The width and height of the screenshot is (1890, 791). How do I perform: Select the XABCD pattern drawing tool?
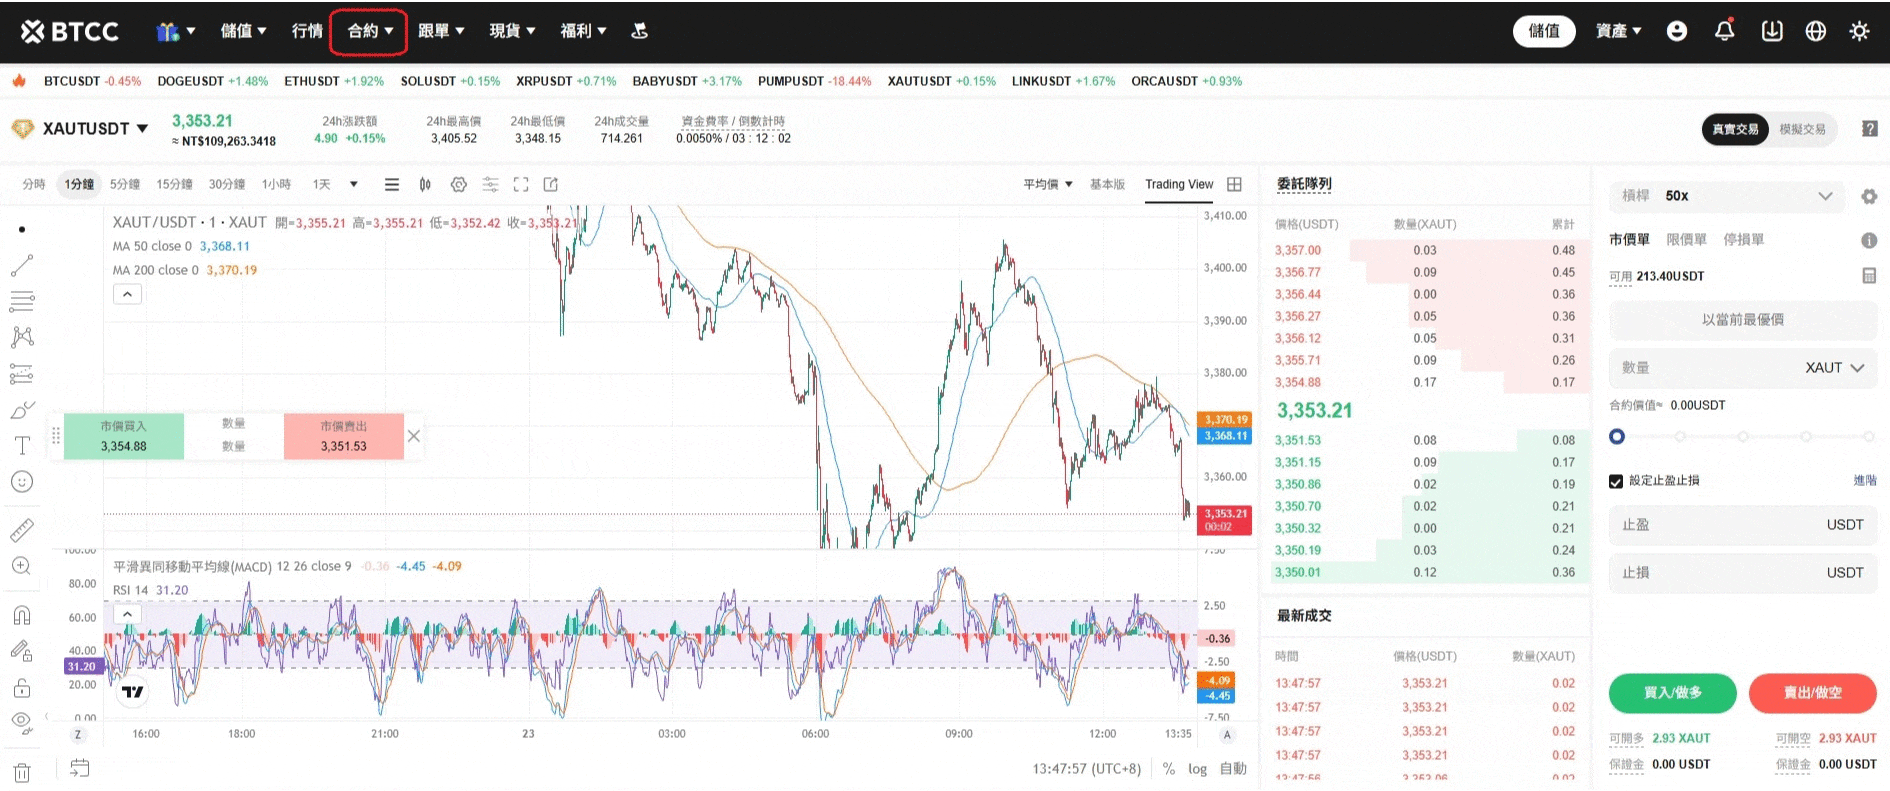point(22,337)
